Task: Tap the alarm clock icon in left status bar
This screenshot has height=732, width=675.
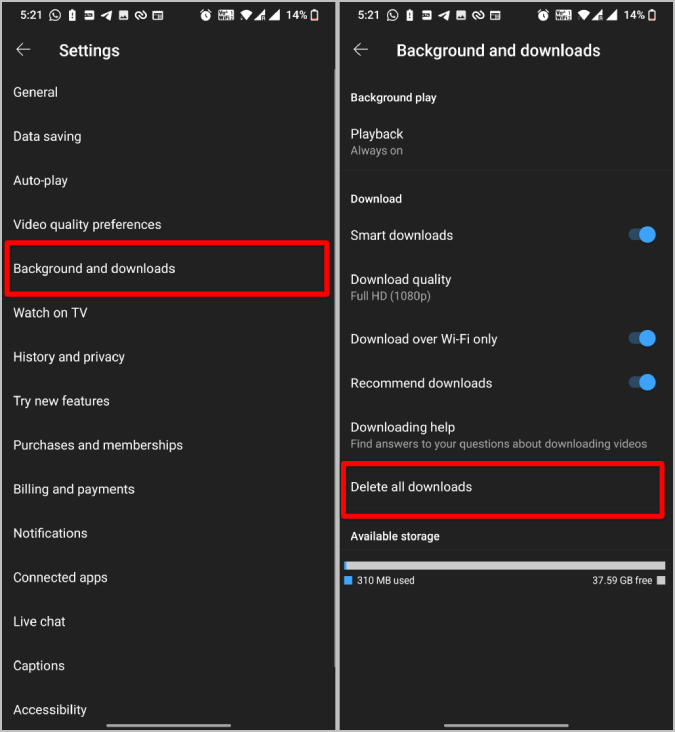Action: (x=205, y=15)
